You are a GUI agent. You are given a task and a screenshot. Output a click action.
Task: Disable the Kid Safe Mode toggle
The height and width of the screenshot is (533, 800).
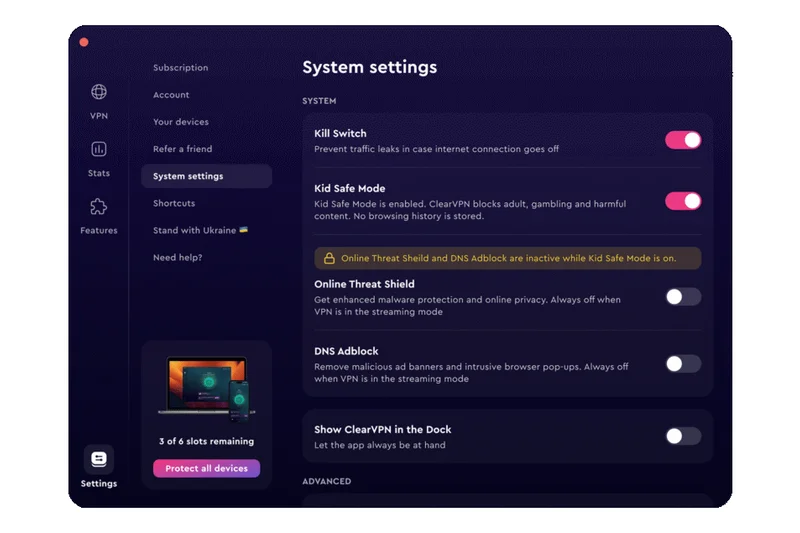[x=683, y=201]
